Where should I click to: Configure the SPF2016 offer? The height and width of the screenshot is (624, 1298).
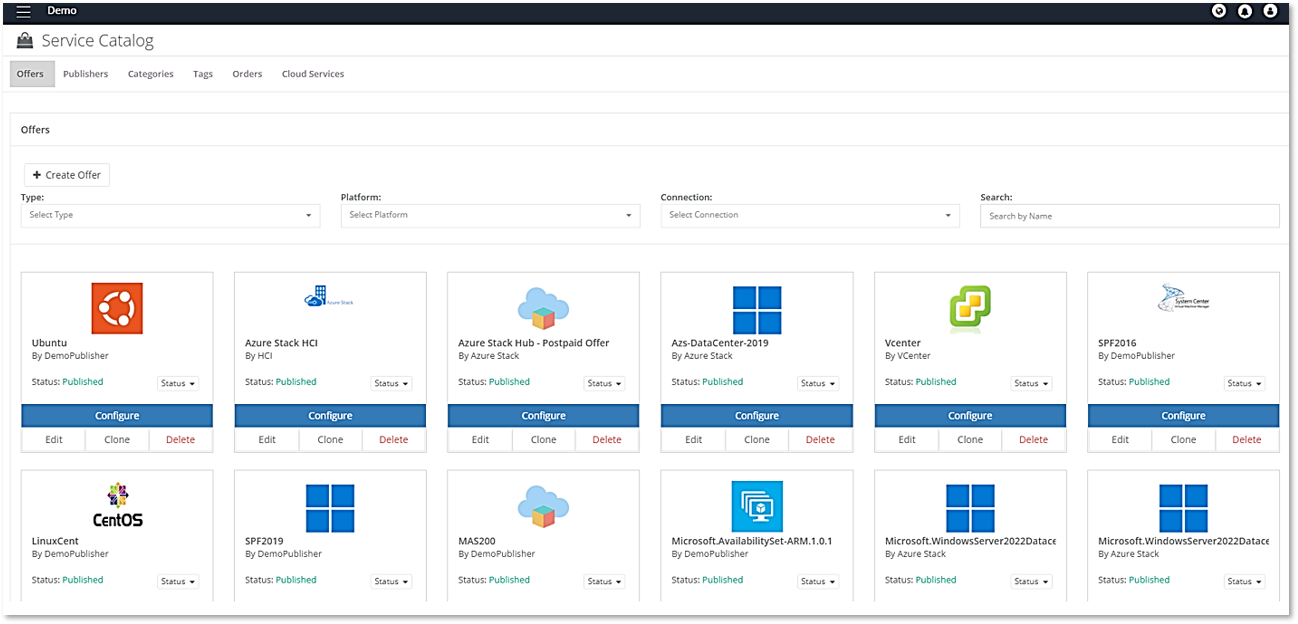coord(1183,416)
